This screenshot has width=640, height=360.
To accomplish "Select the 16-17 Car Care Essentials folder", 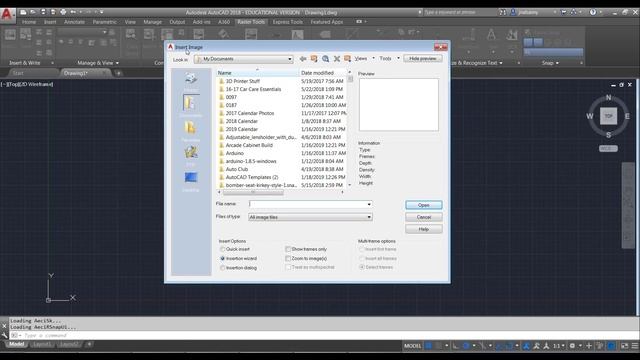I will click(253, 89).
